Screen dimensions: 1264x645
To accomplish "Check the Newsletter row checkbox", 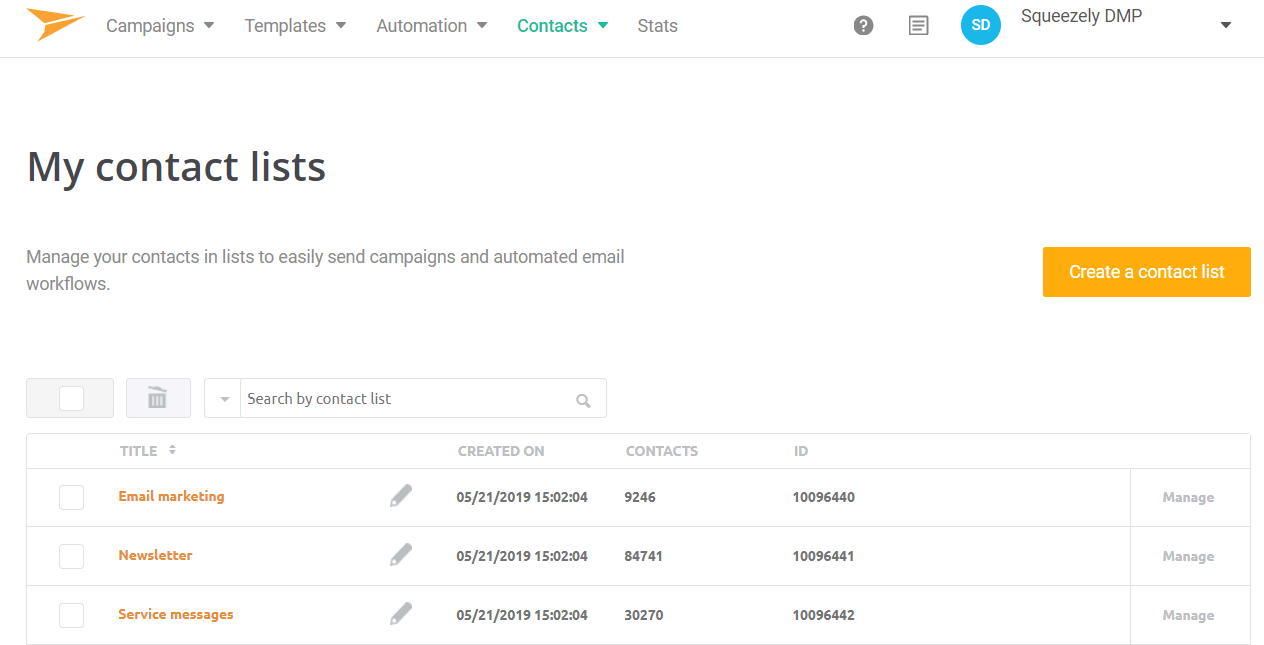I will 71,556.
